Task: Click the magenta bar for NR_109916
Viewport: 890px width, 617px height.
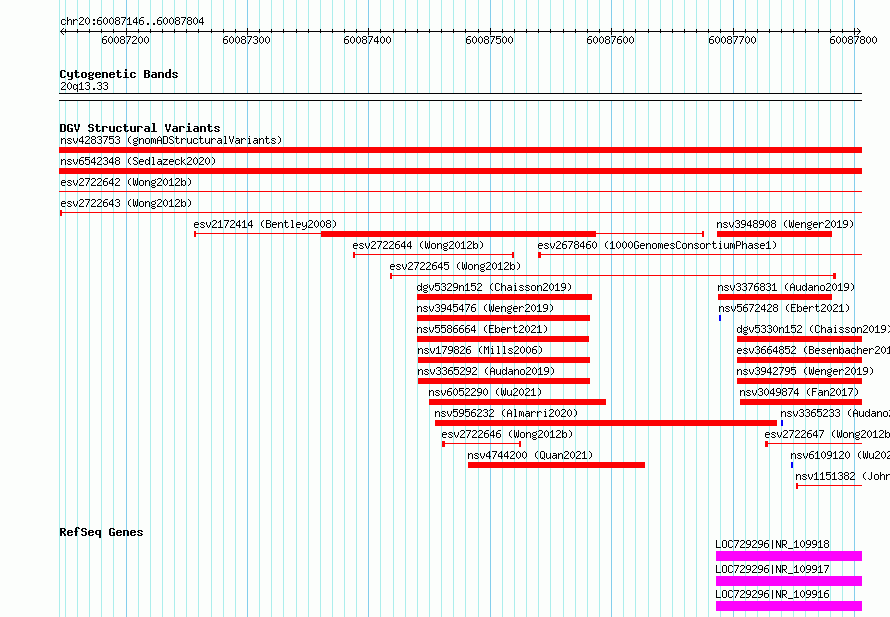Action: coord(789,606)
